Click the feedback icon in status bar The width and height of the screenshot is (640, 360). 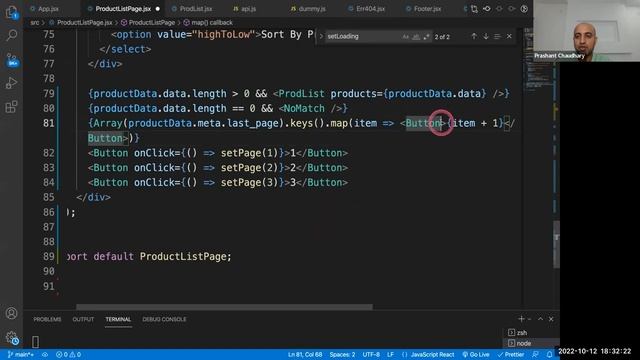535,354
